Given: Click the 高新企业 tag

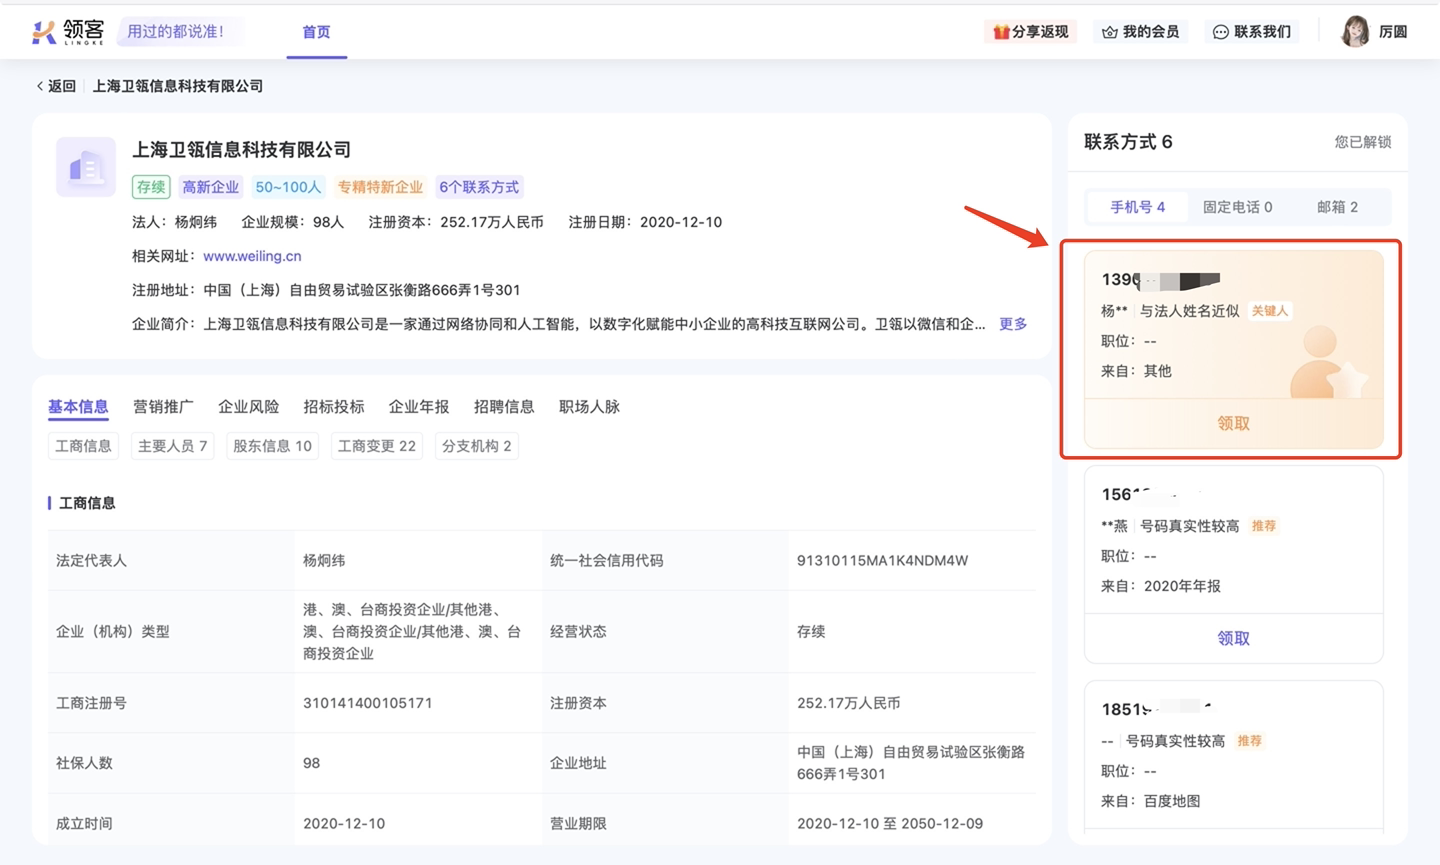Looking at the screenshot, I should coord(210,187).
